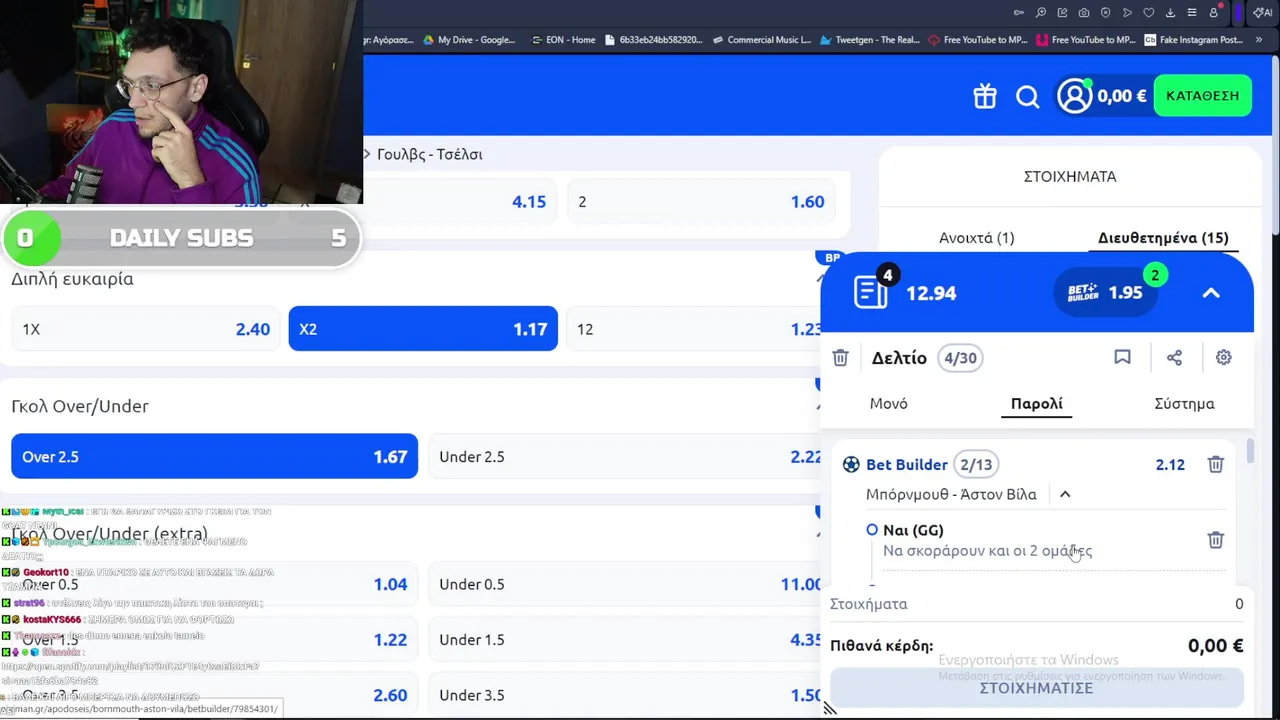The width and height of the screenshot is (1280, 720).
Task: Open the ad blocker shield icon
Action: click(1105, 13)
